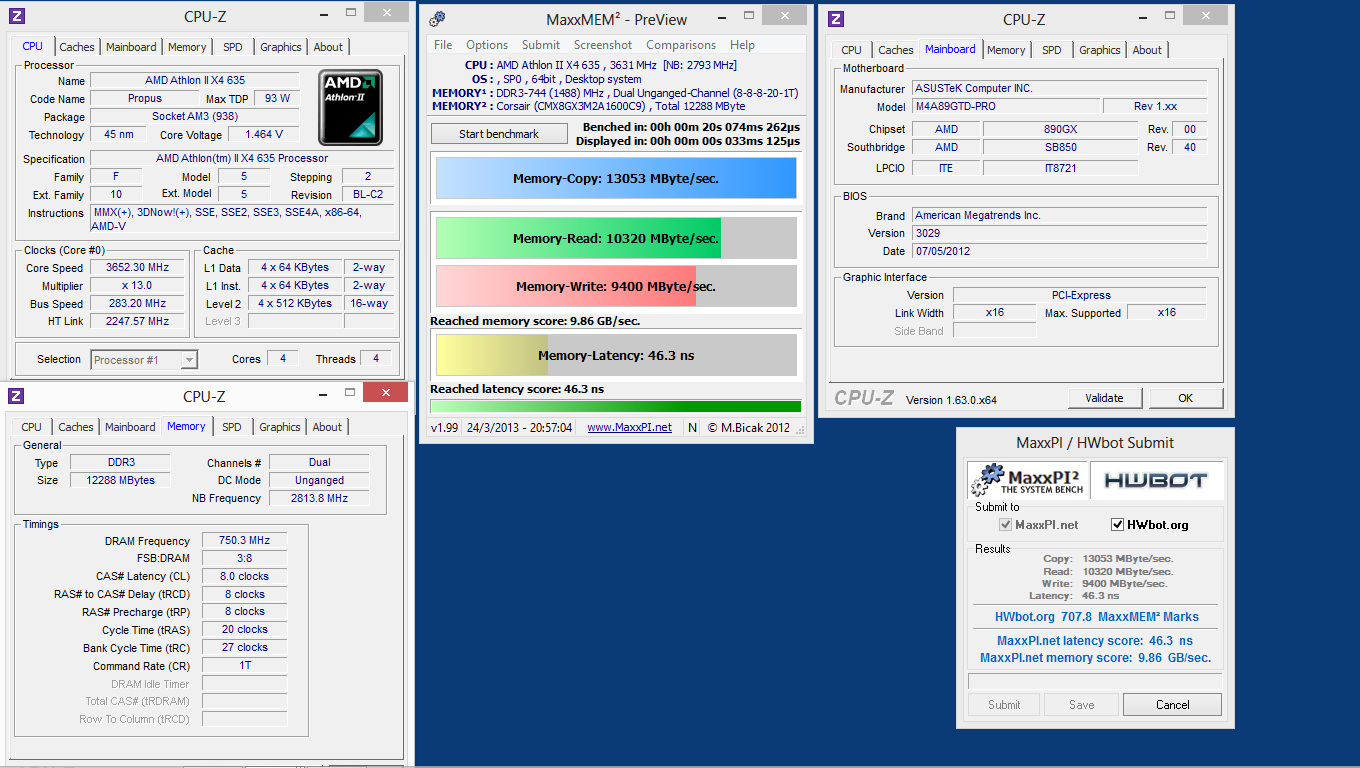The width and height of the screenshot is (1360, 768).
Task: Switch to SPD tab in CPU-Z CPU window
Action: point(232,47)
